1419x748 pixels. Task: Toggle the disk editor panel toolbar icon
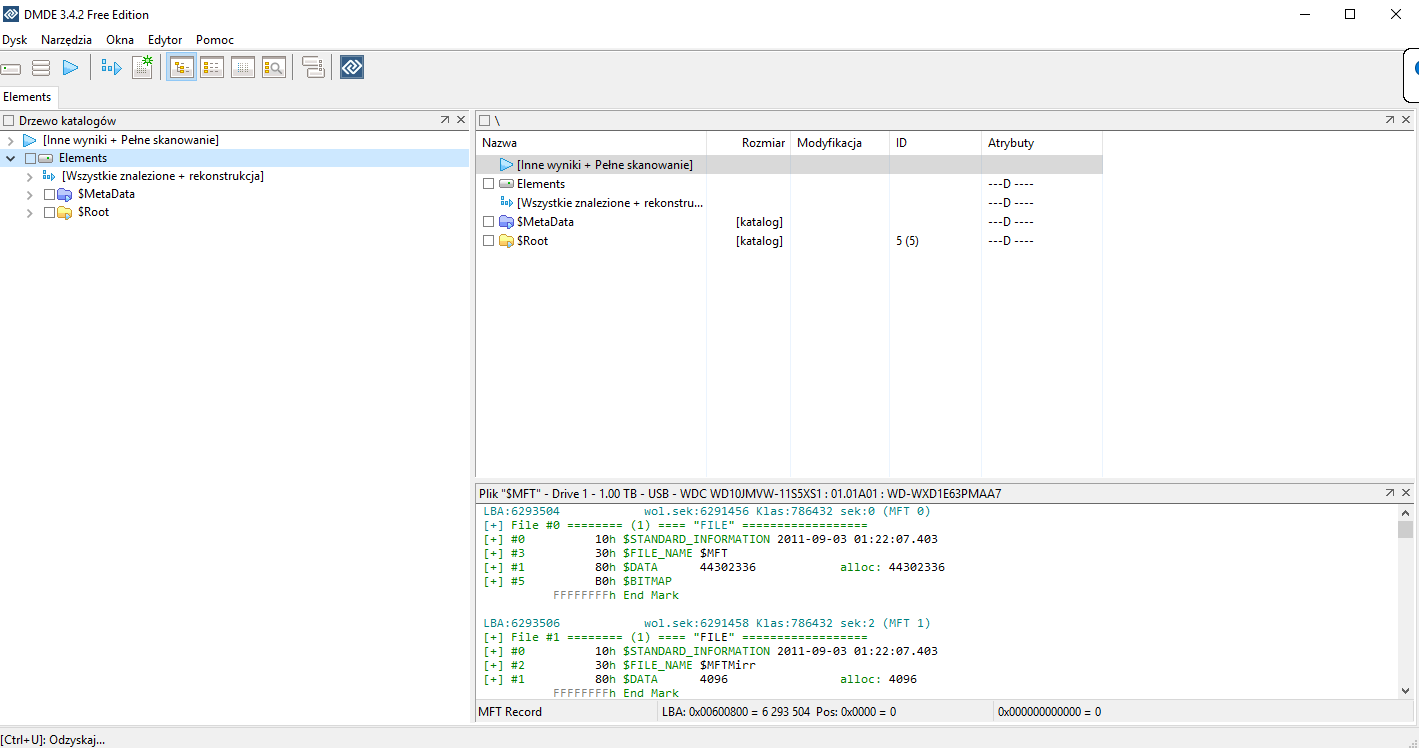coord(243,68)
